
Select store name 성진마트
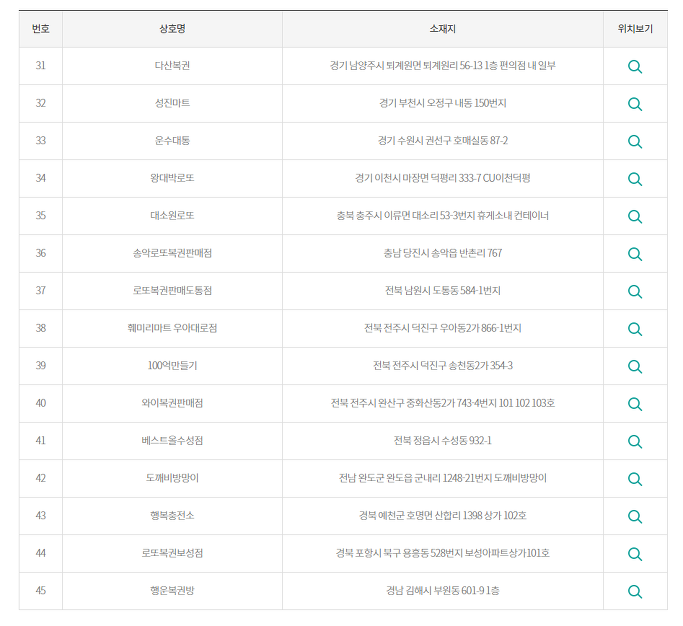coord(172,103)
